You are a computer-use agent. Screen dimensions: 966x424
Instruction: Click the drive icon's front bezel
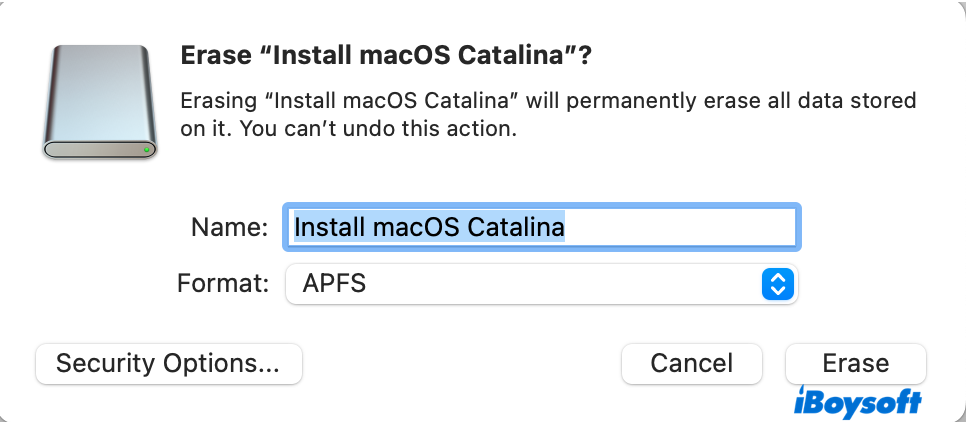tap(95, 150)
